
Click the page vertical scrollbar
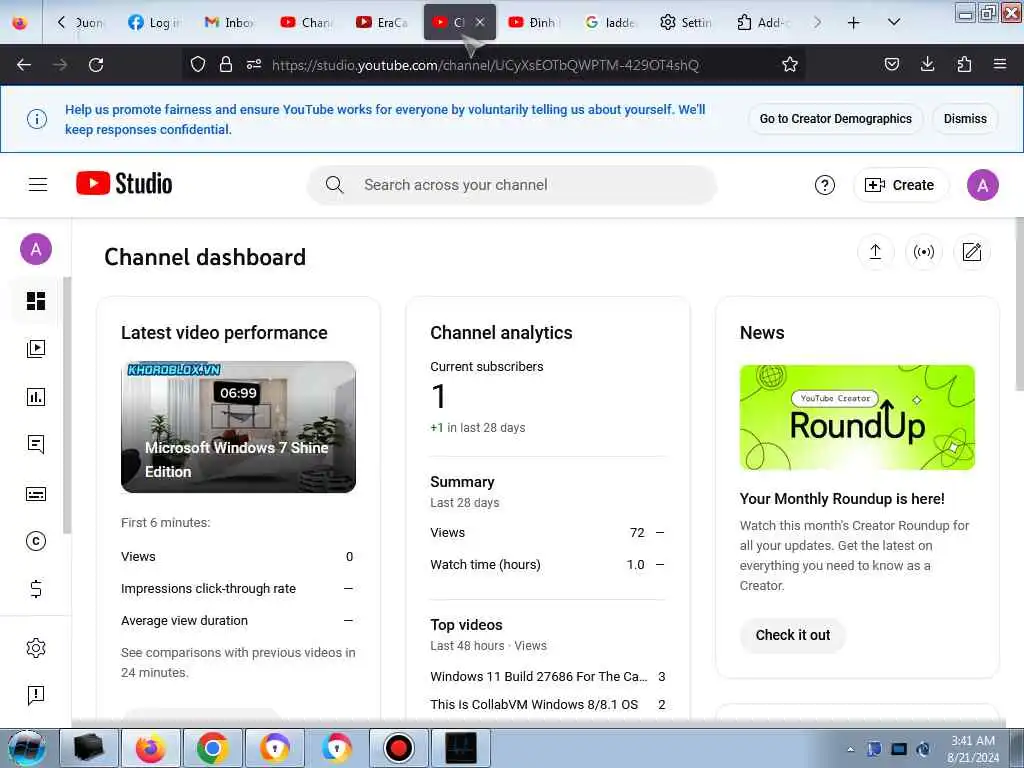[x=1019, y=304]
